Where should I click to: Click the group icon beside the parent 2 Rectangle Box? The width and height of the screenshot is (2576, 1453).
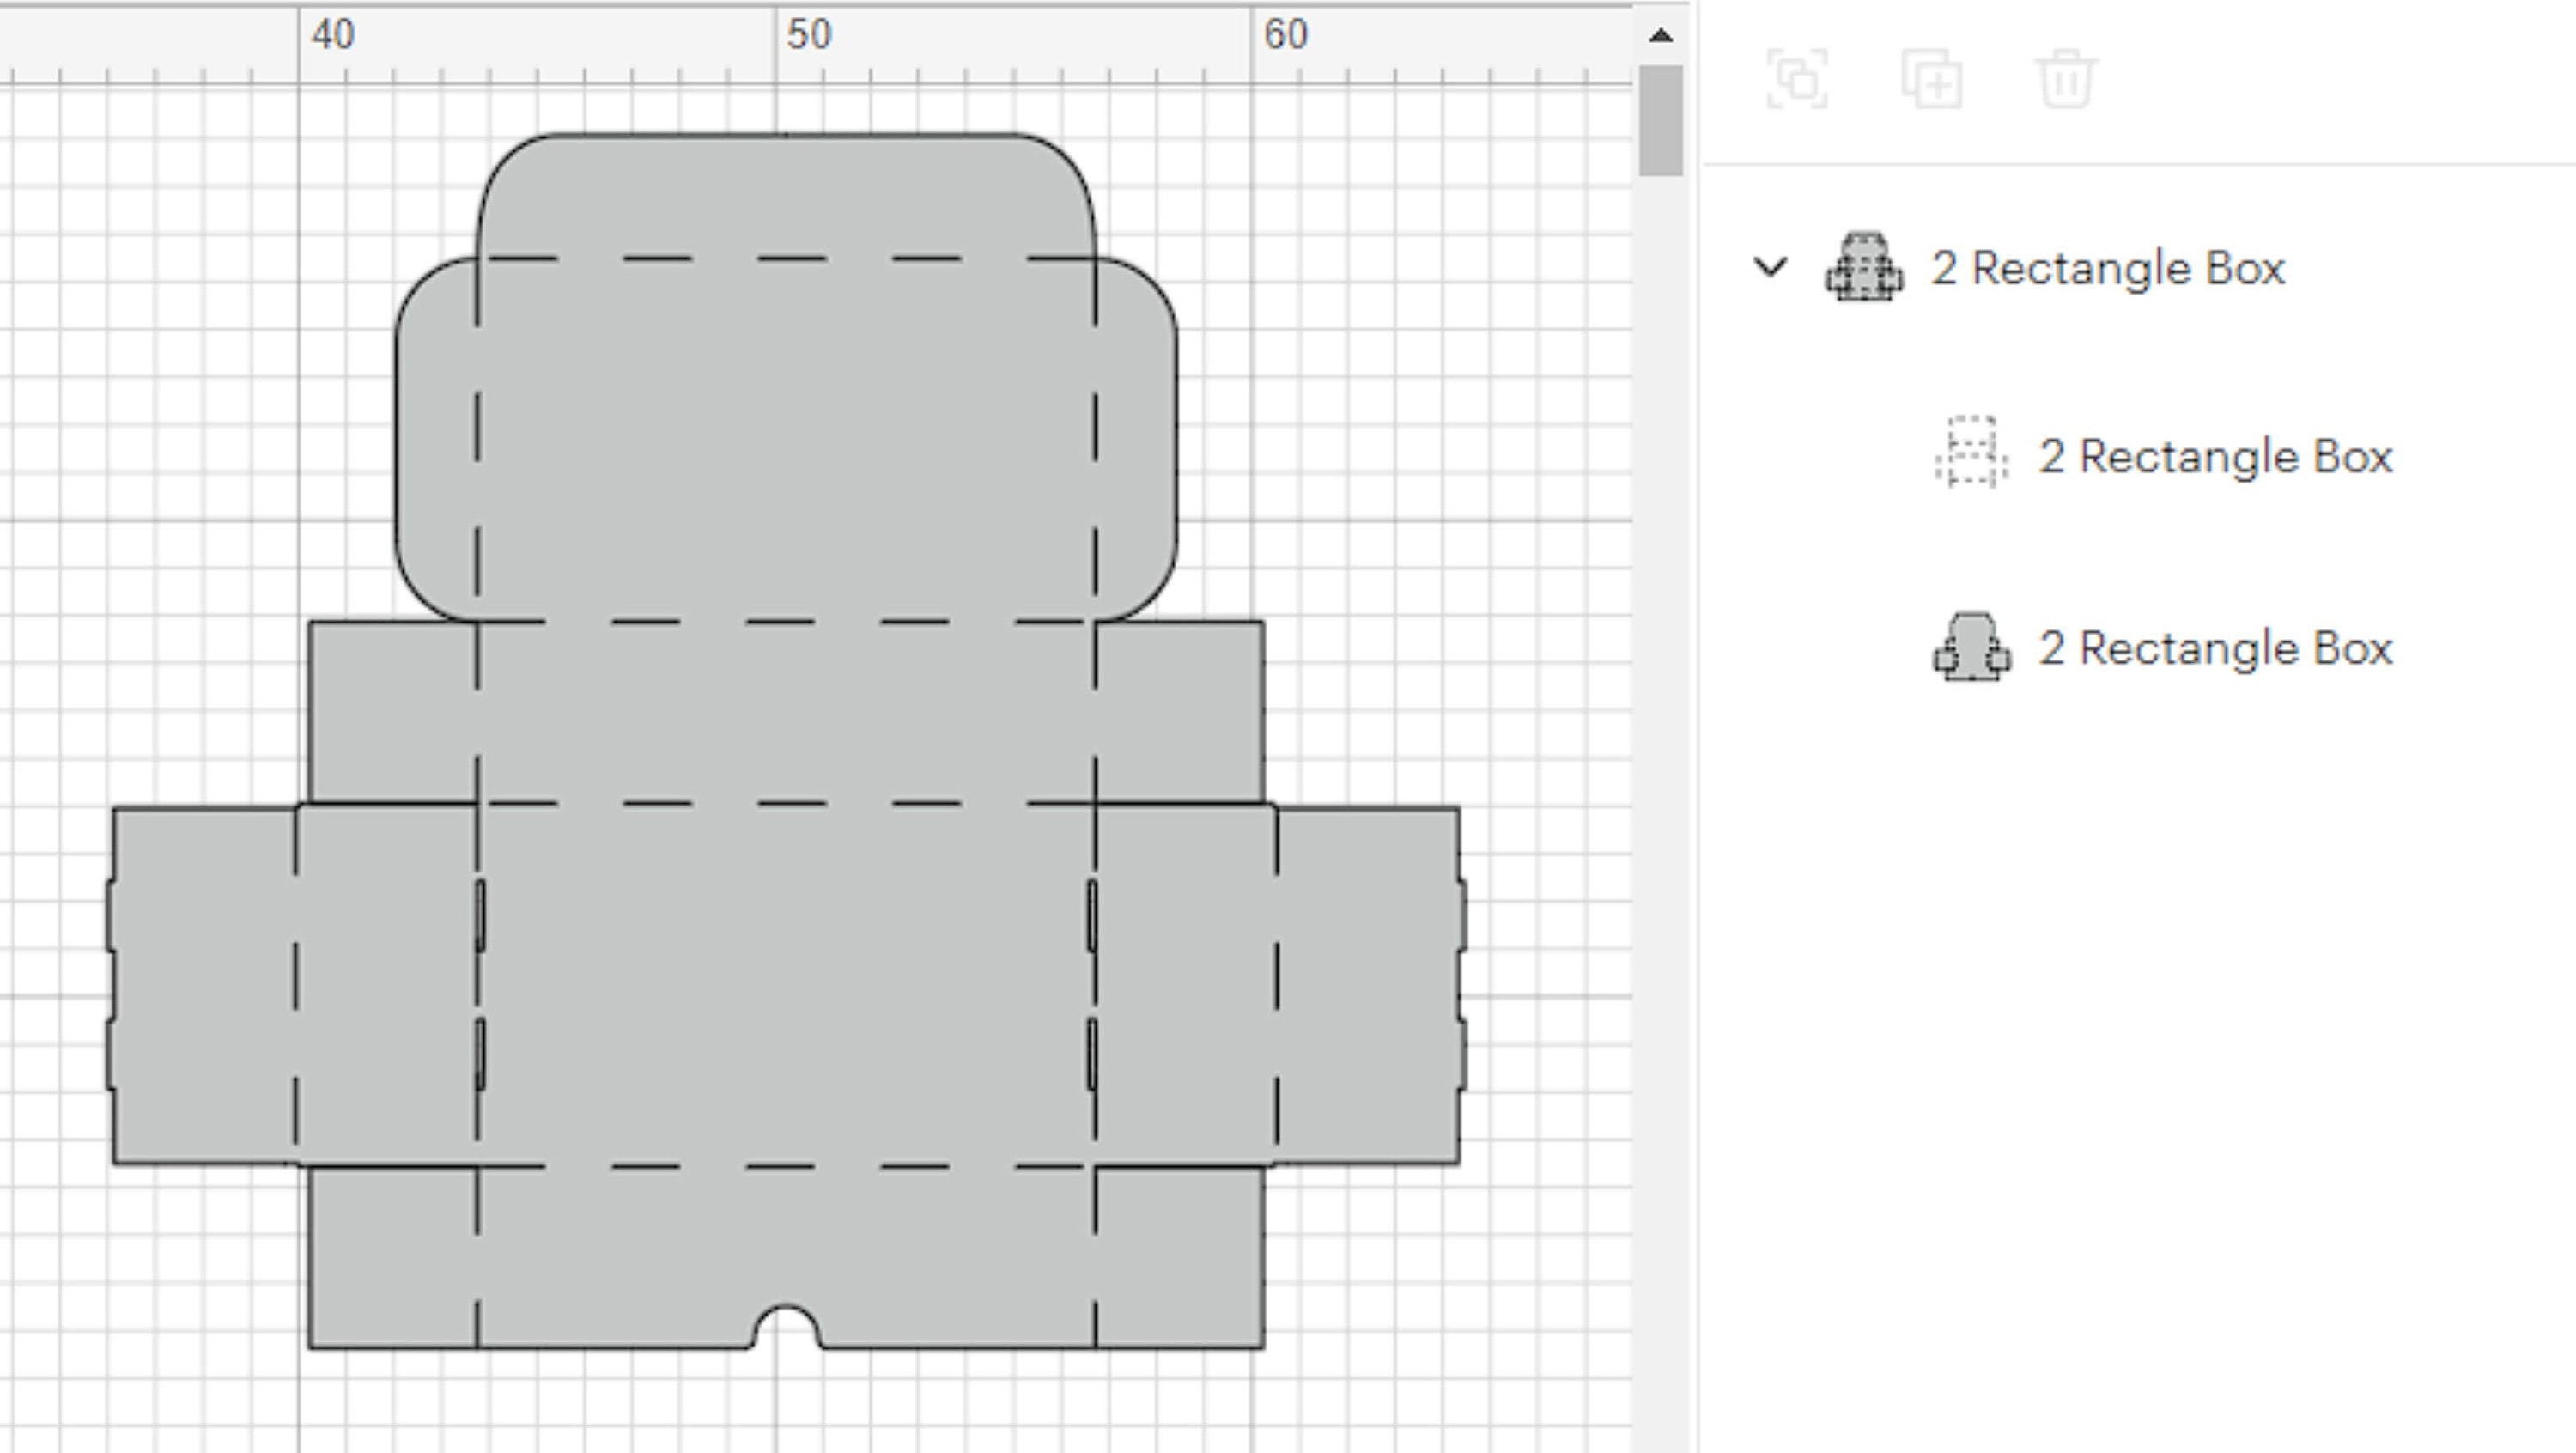point(1863,268)
